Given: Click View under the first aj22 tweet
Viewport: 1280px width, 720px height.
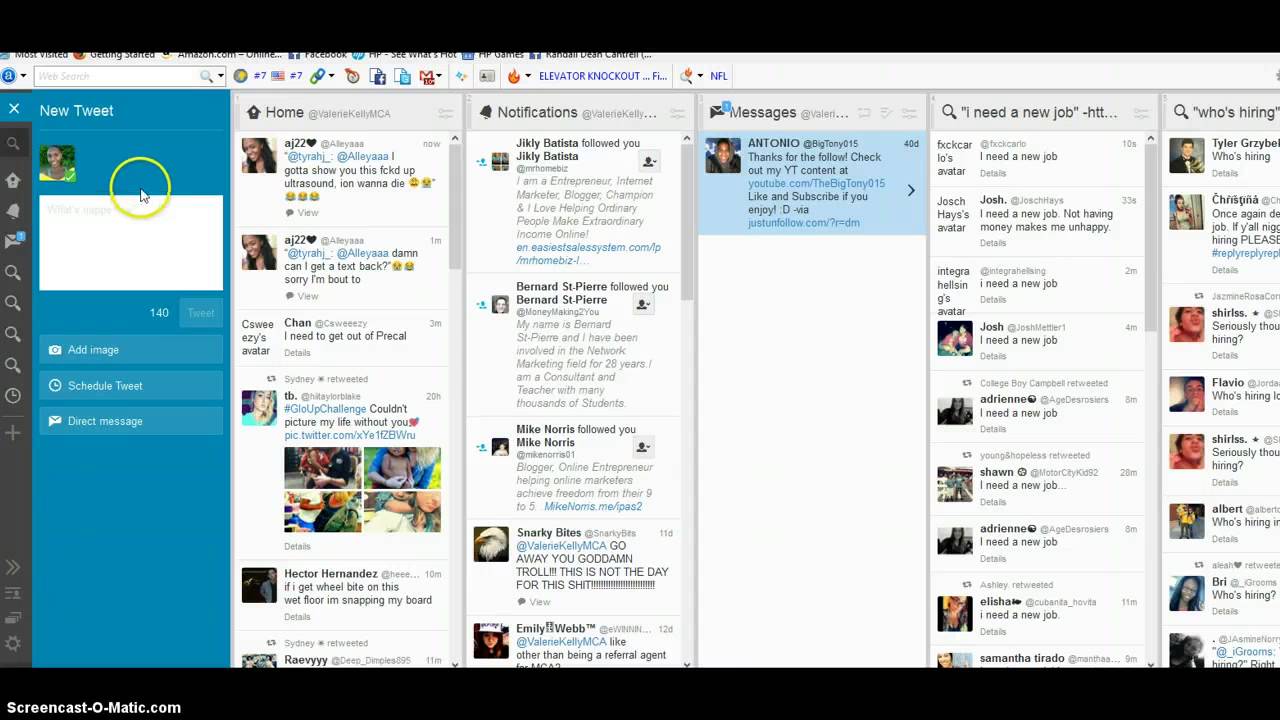Looking at the screenshot, I should coord(302,213).
